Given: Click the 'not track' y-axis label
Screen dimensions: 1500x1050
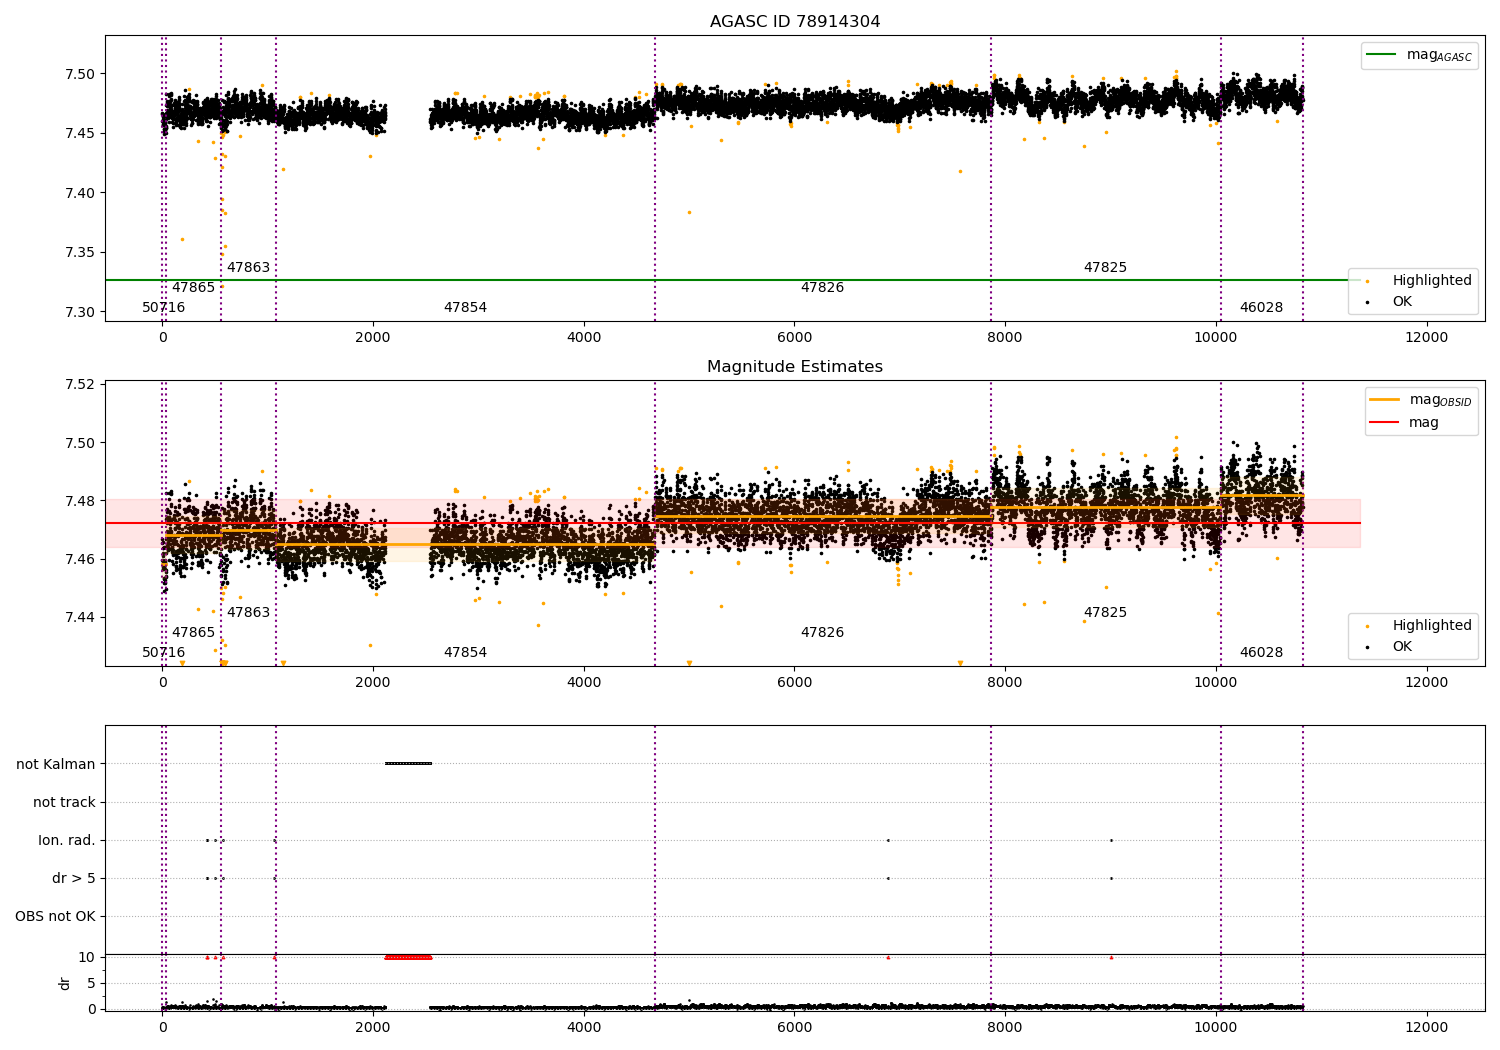Looking at the screenshot, I should pyautogui.click(x=64, y=802).
